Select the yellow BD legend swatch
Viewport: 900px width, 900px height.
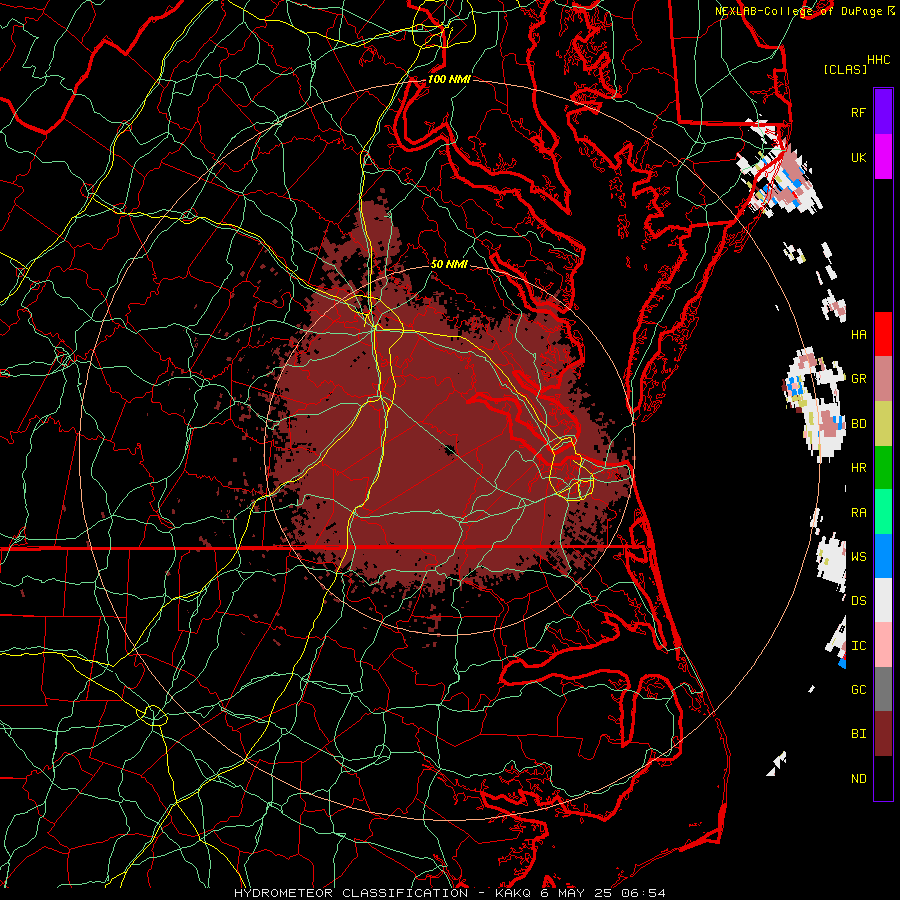883,423
